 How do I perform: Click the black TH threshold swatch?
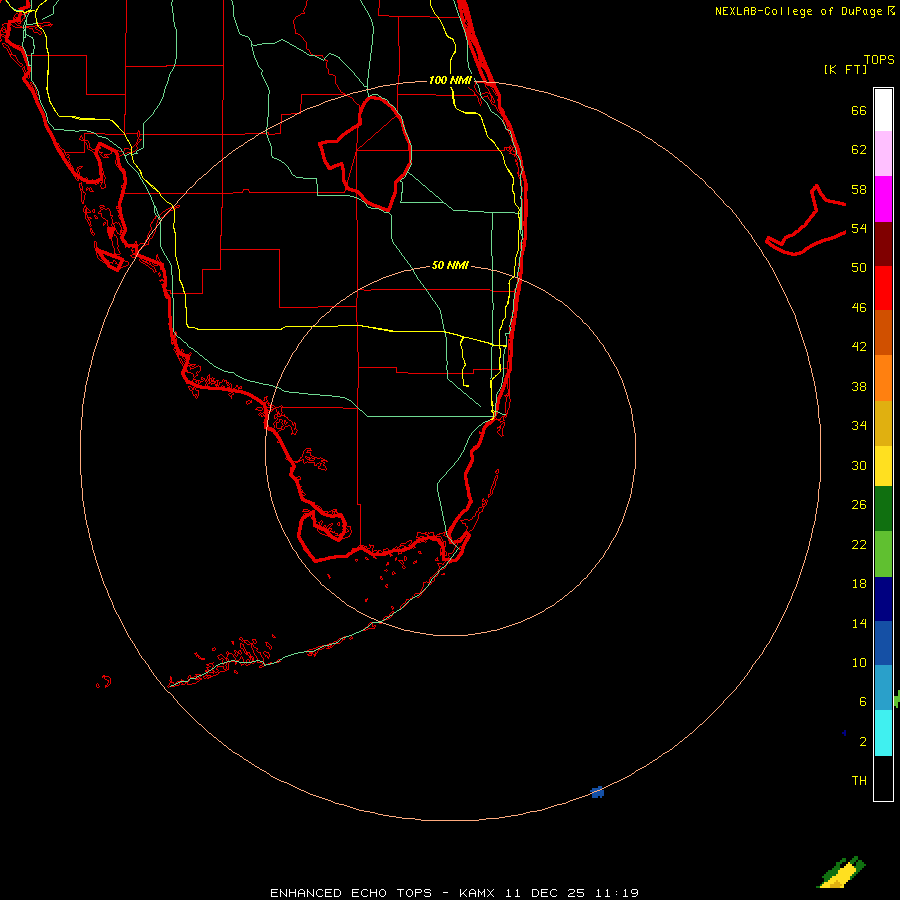click(883, 778)
